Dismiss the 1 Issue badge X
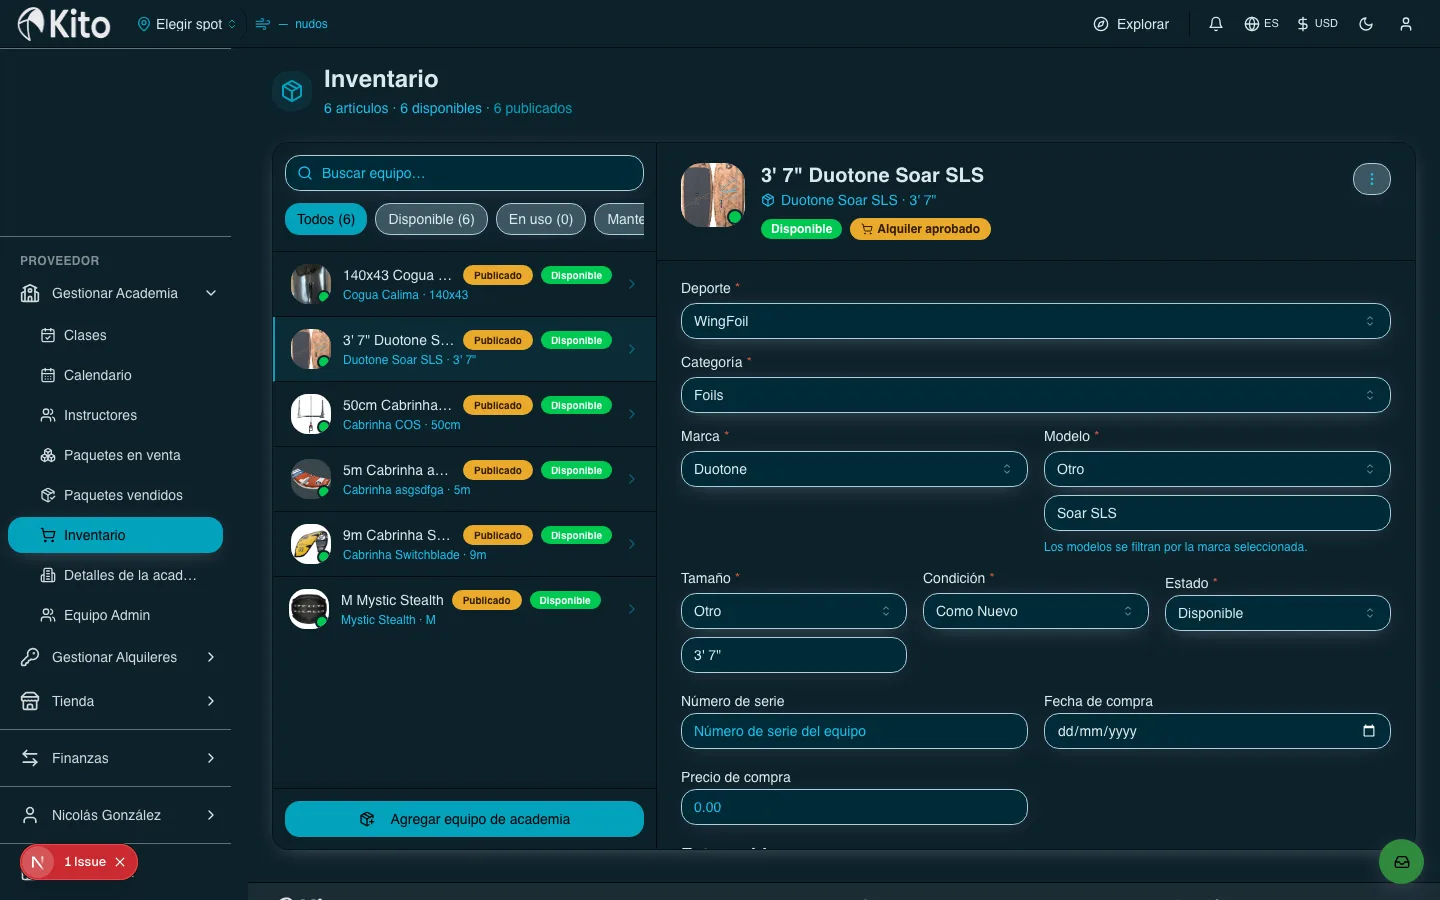1440x900 pixels. click(120, 862)
